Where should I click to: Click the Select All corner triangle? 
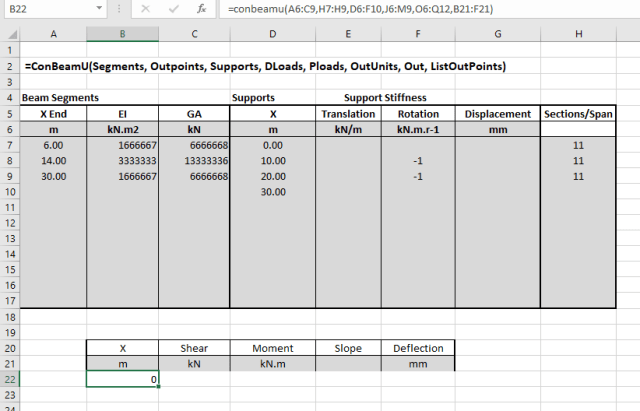(x=9, y=34)
